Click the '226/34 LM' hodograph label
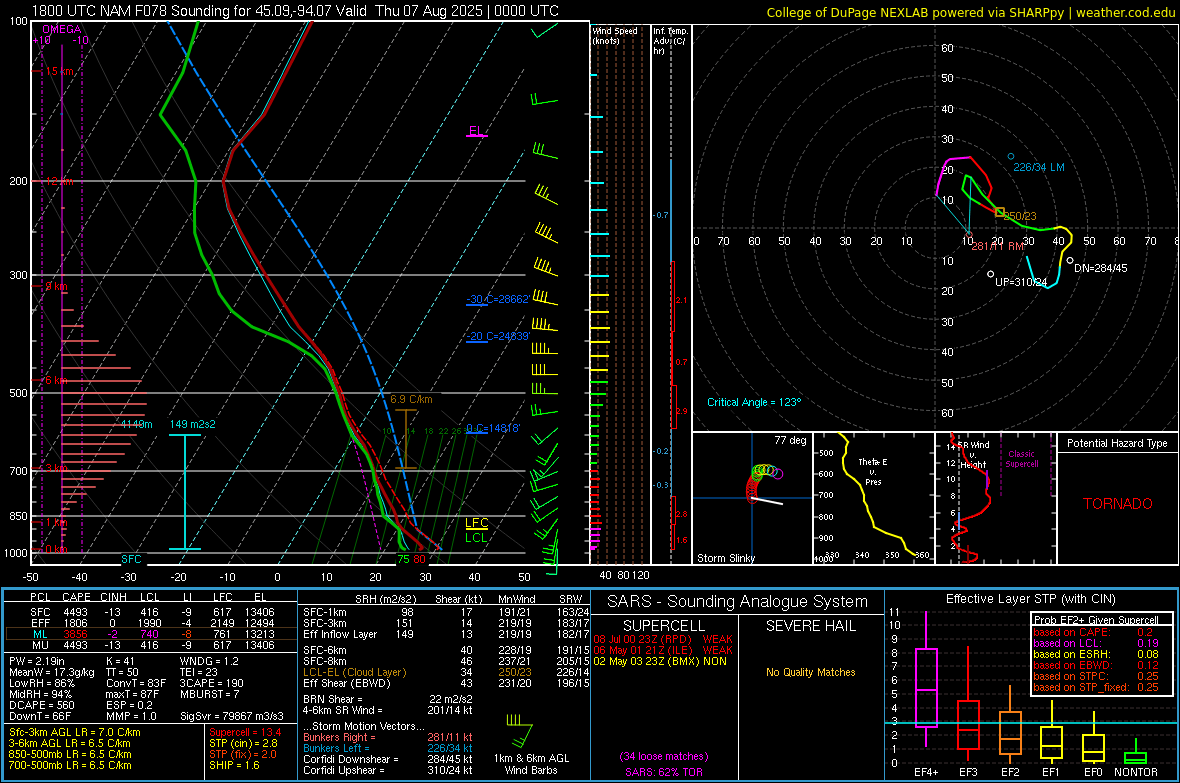This screenshot has height=783, width=1180. (1039, 167)
